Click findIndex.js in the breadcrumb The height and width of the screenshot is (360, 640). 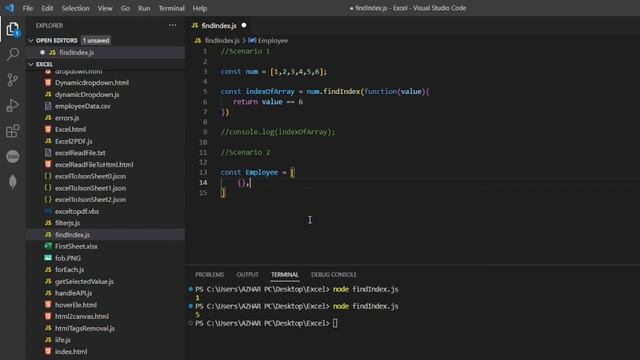pos(222,40)
